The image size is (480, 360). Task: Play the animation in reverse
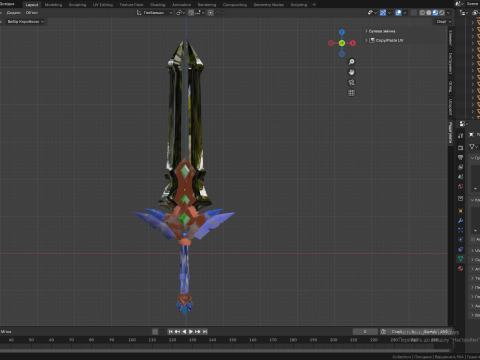click(184, 332)
